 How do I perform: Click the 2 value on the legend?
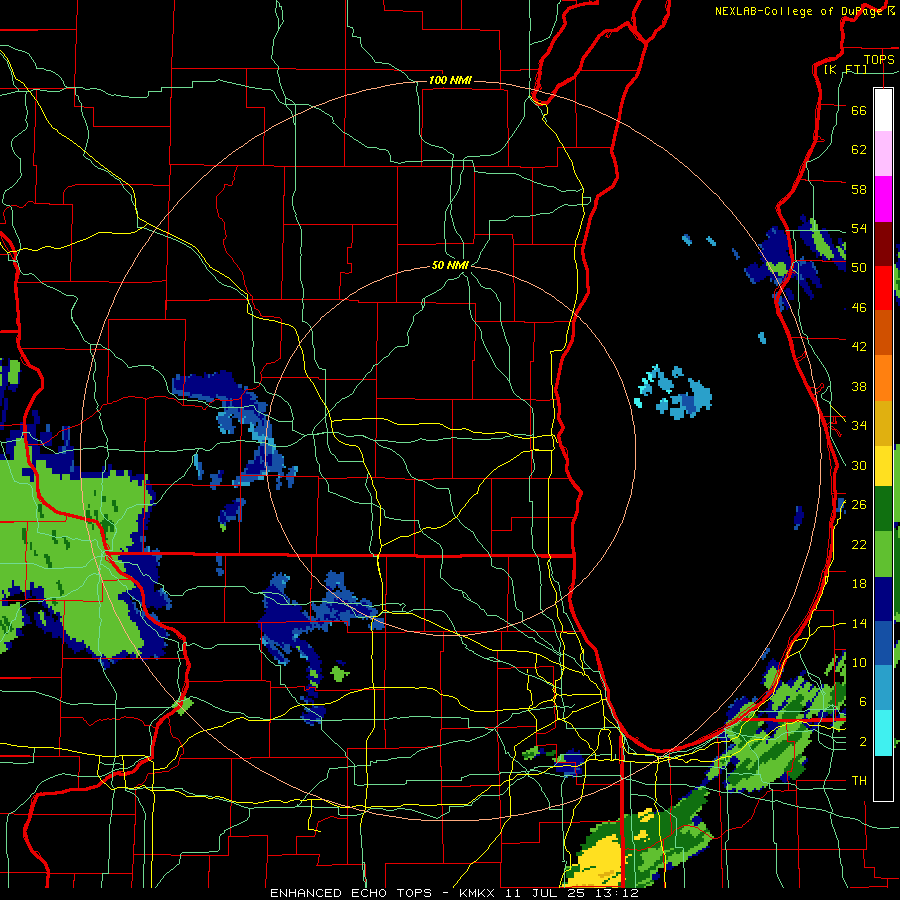(x=863, y=741)
